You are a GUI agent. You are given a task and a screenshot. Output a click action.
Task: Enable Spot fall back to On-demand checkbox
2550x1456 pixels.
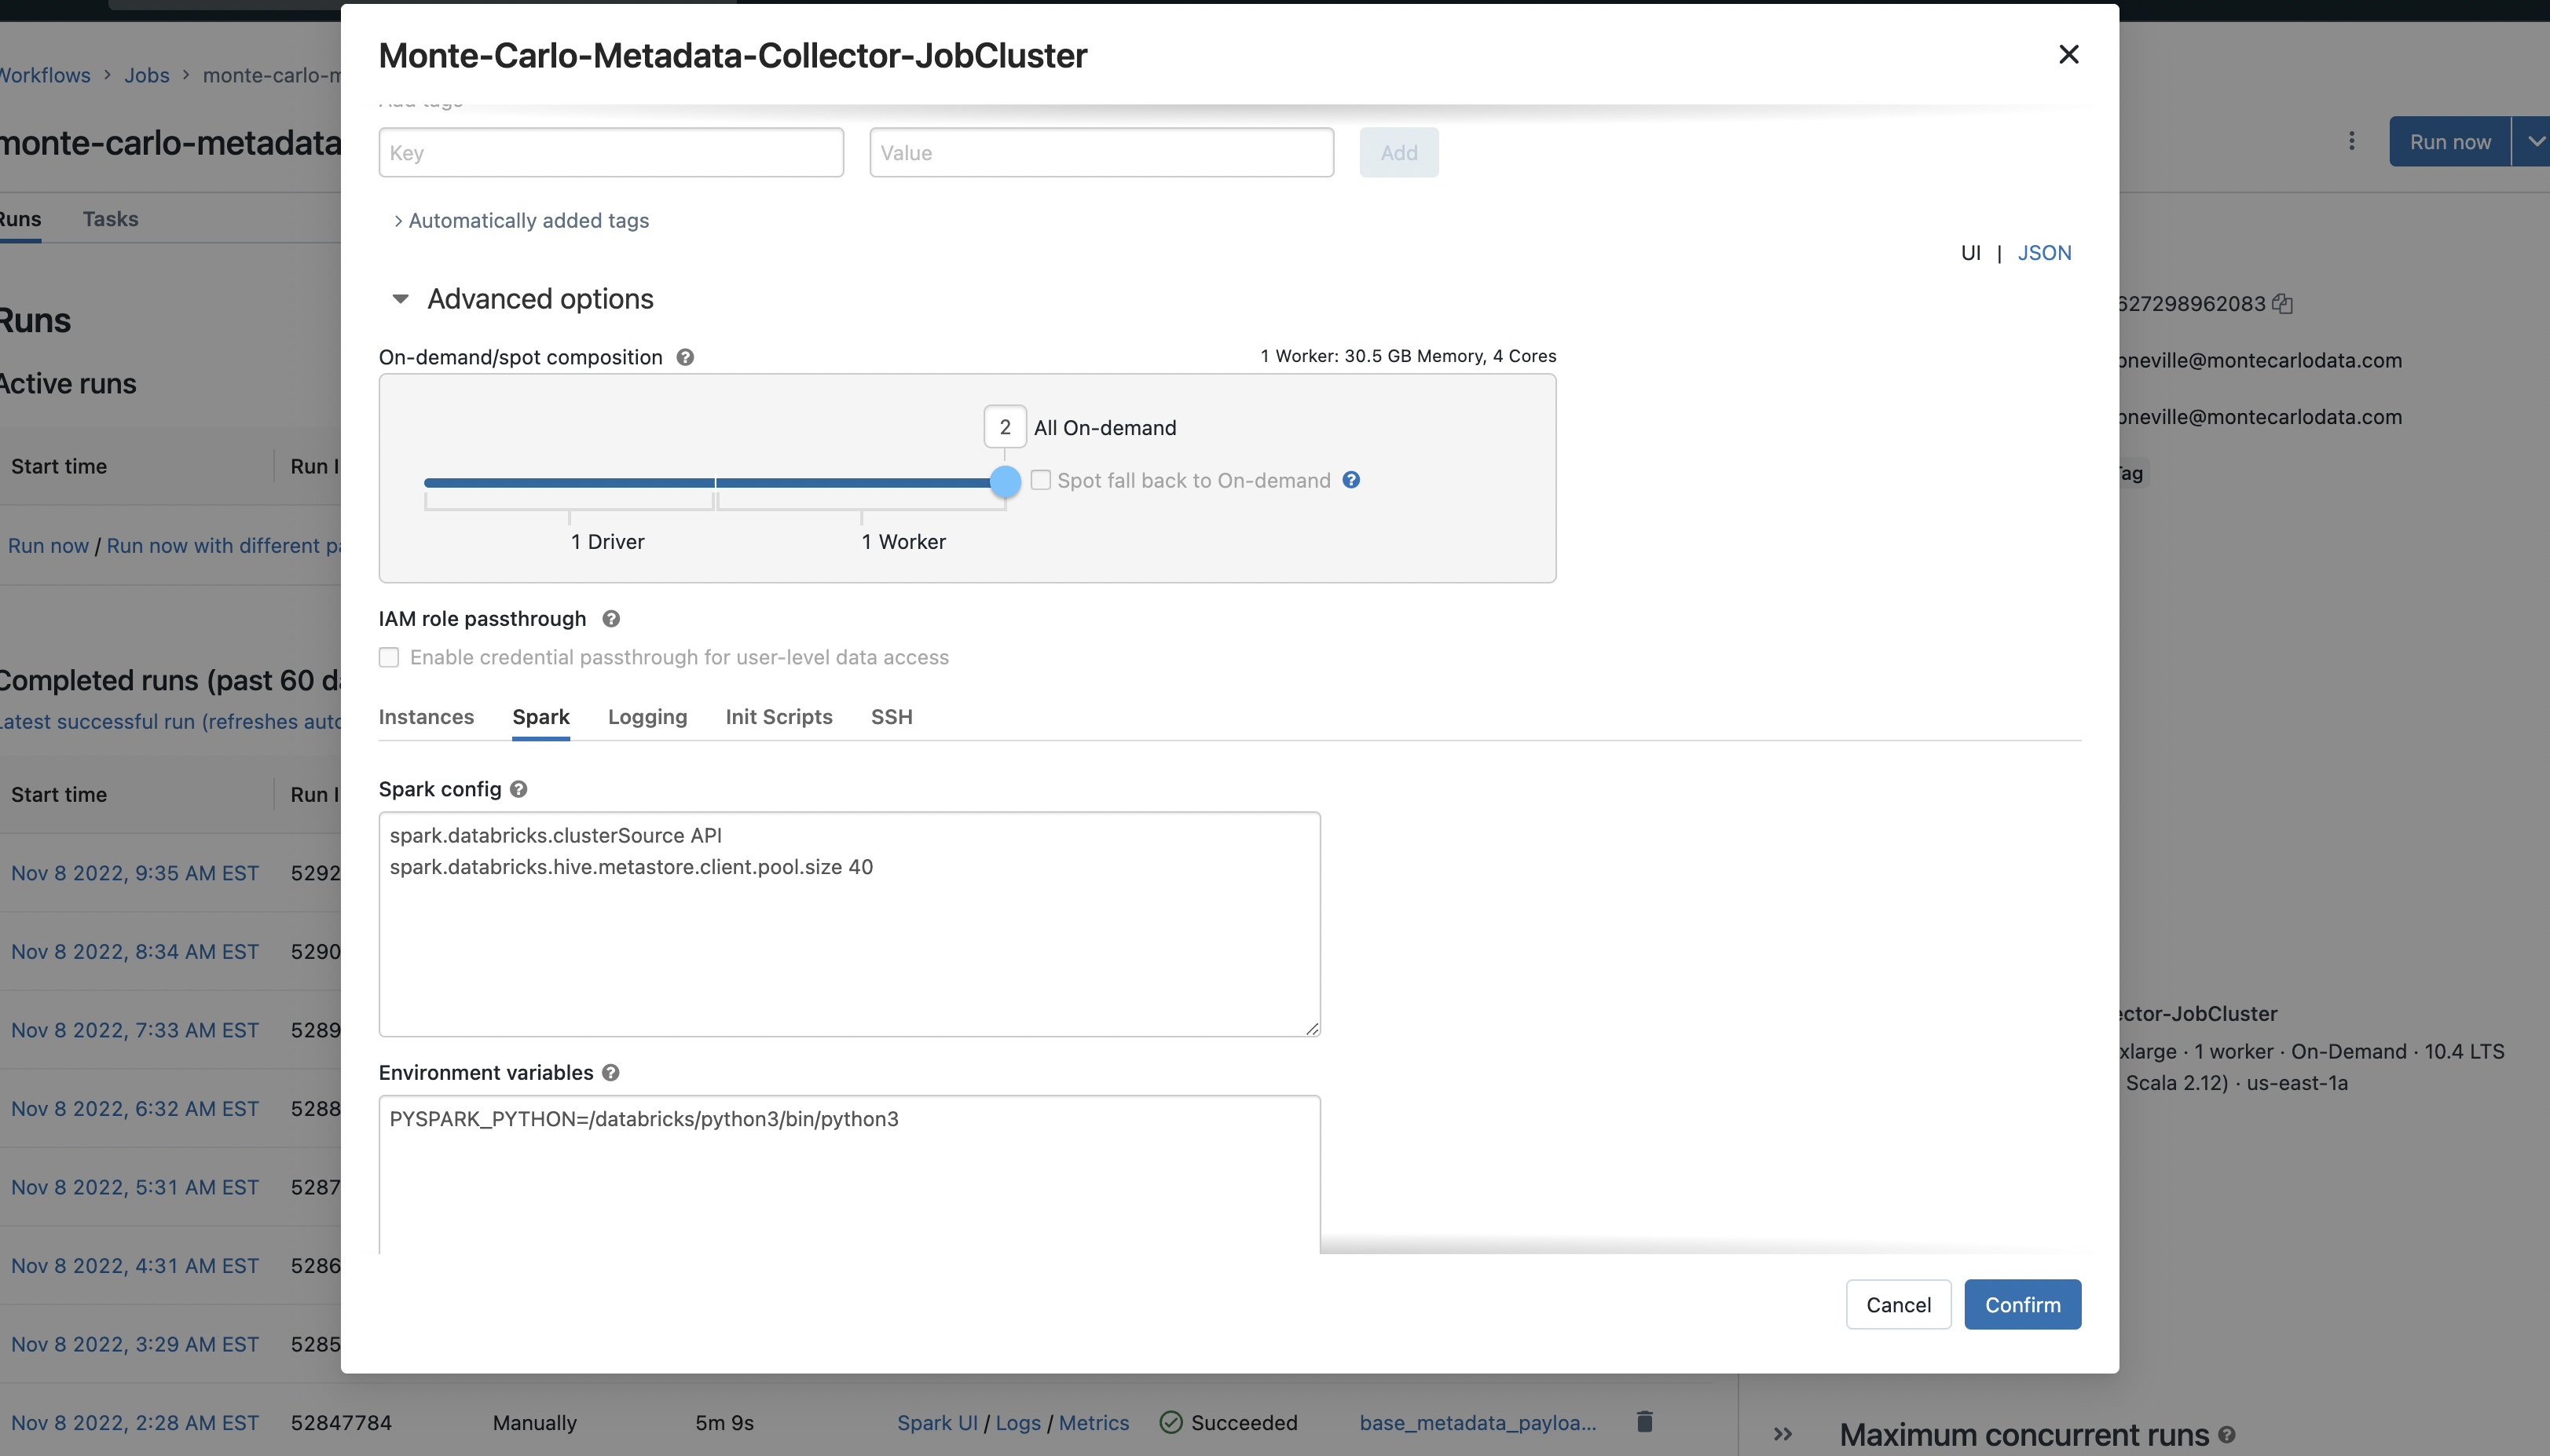(1040, 480)
